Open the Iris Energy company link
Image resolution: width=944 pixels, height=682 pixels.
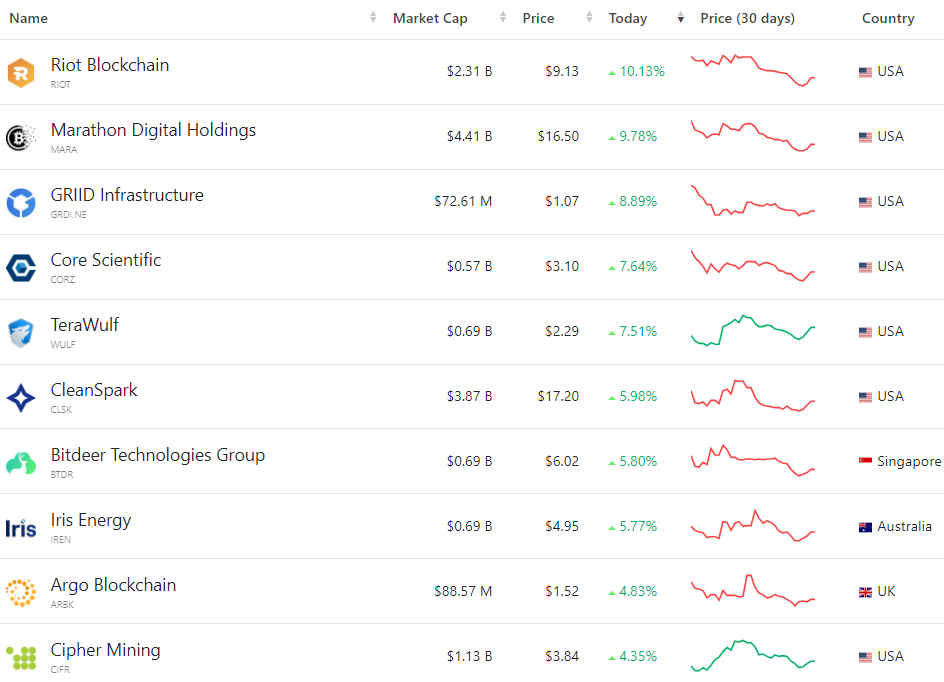91,520
